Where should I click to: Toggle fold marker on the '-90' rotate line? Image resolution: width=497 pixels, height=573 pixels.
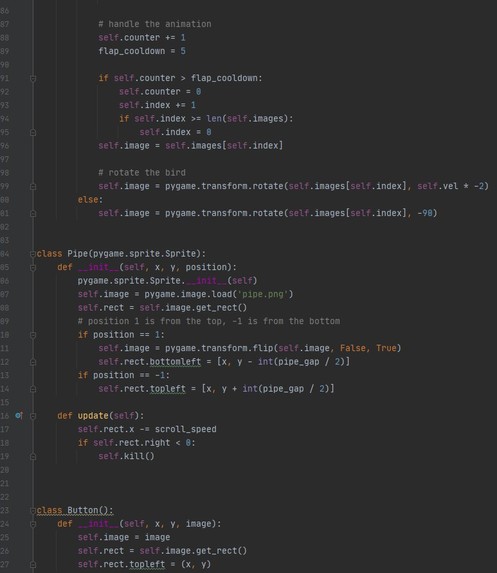pos(33,213)
